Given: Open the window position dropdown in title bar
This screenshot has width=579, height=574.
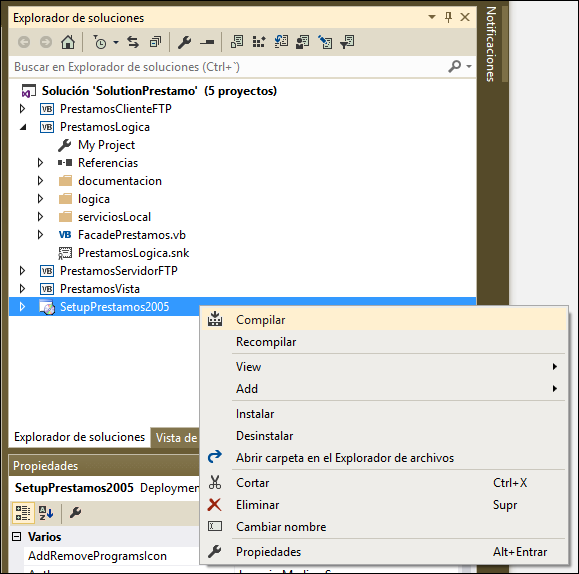Looking at the screenshot, I should coord(432,17).
